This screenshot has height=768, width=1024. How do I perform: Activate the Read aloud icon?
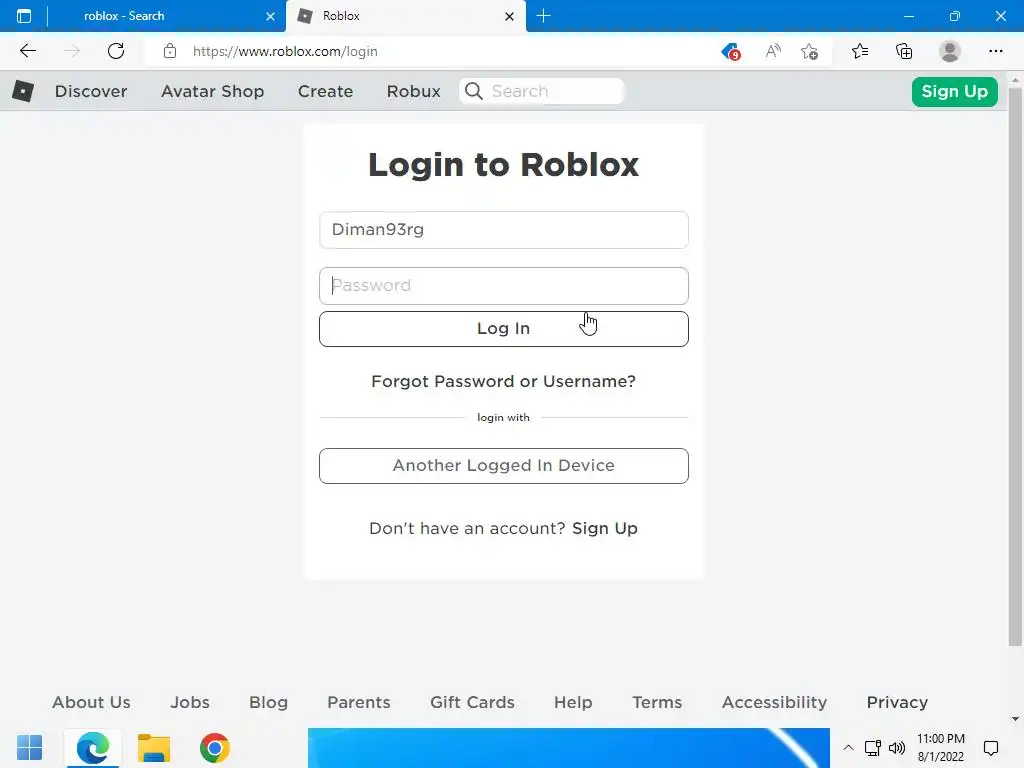(x=773, y=51)
